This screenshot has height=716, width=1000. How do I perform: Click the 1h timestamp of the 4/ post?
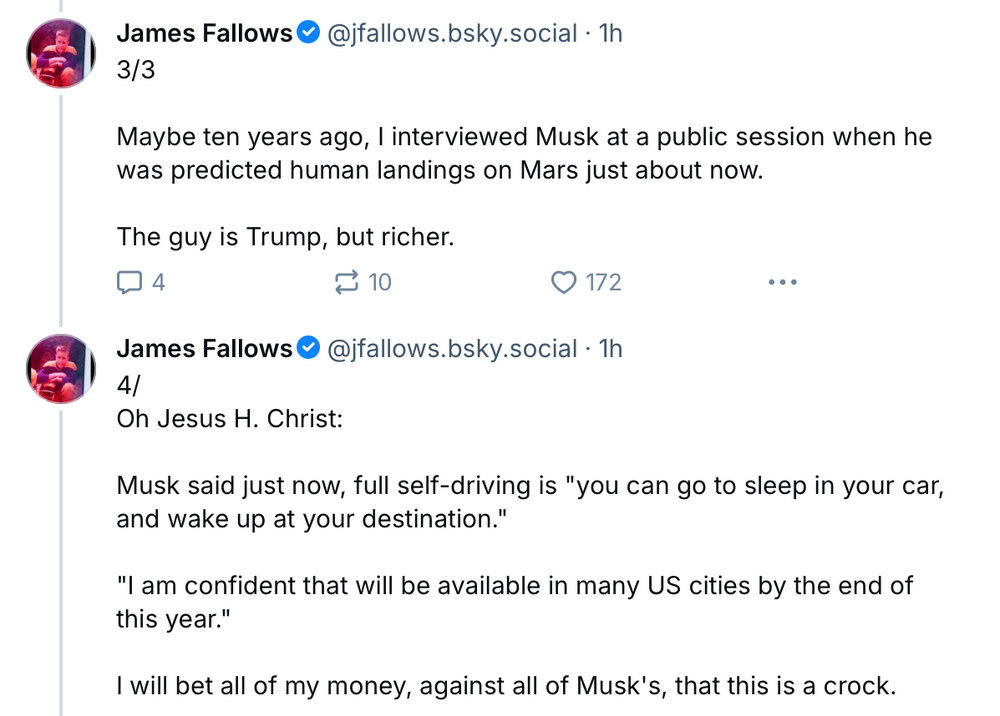click(x=610, y=348)
